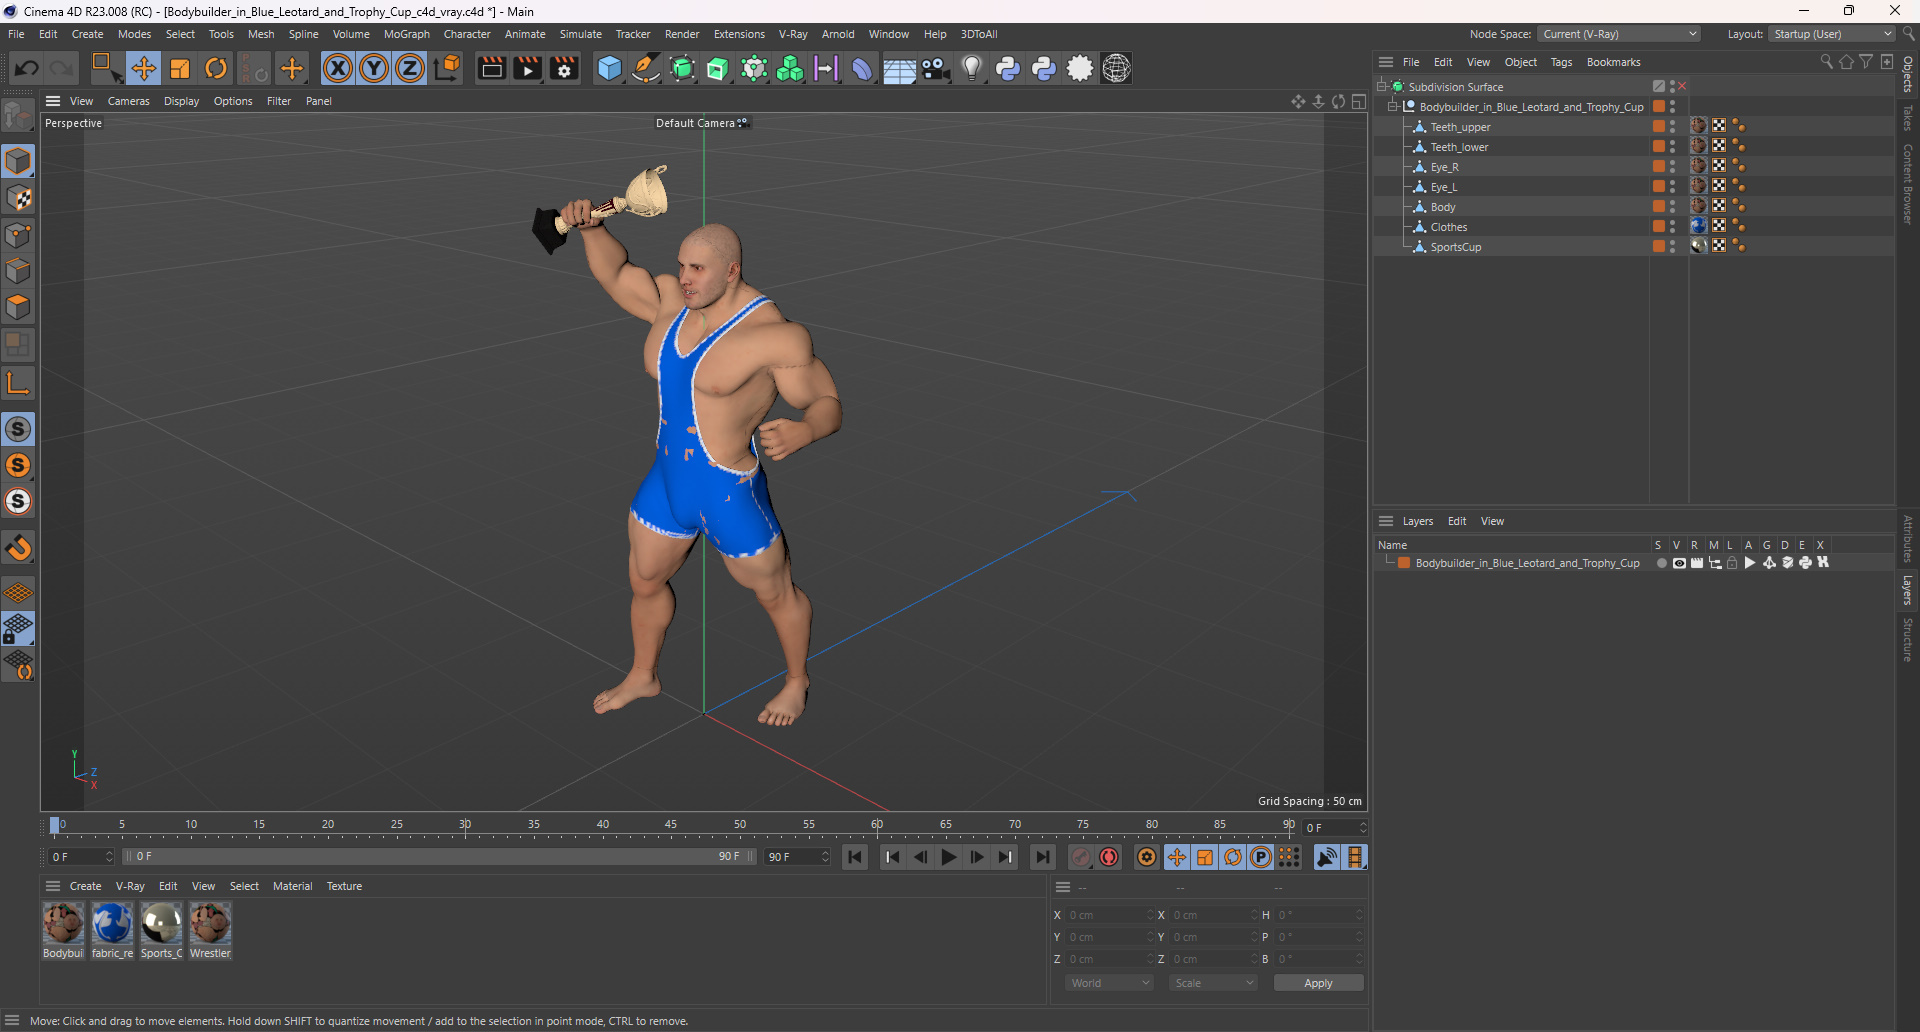This screenshot has height=1032, width=1920.
Task: Open the World coordinate dropdown
Action: [1110, 983]
